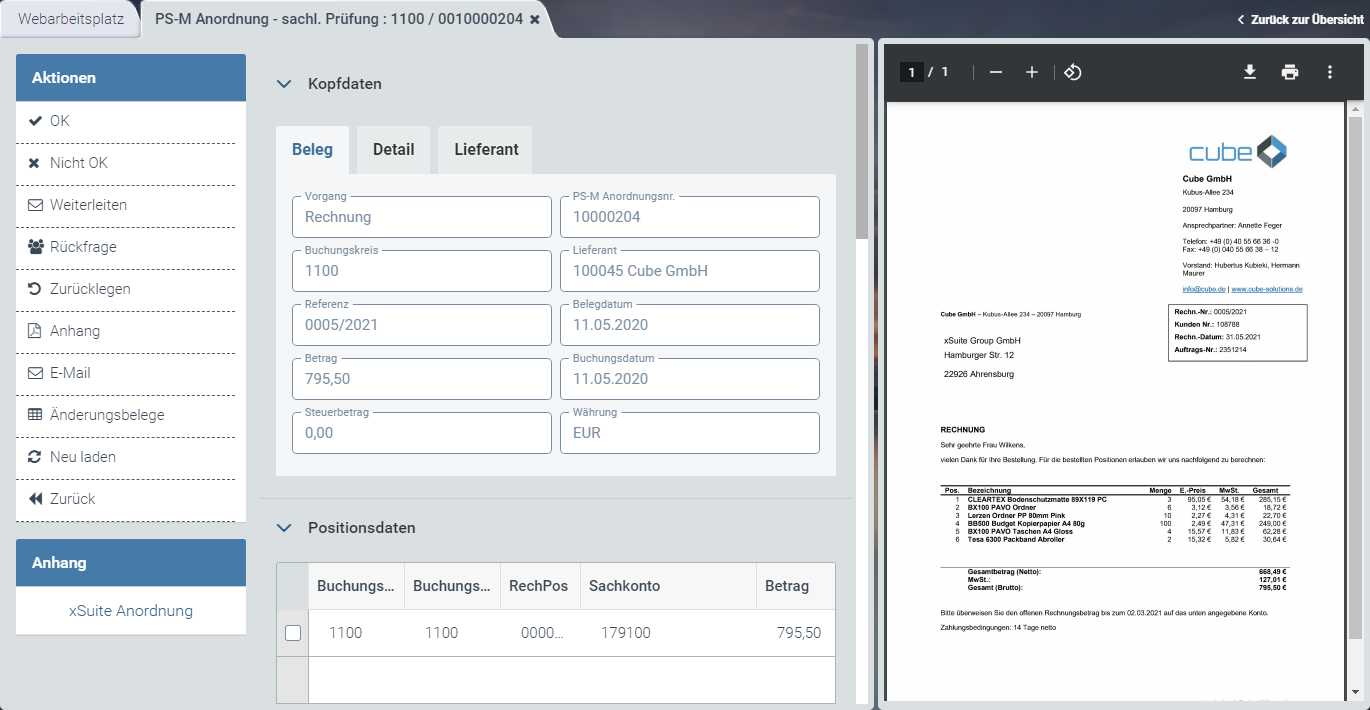Click the PDF page number field
1370x710 pixels.
[x=911, y=72]
